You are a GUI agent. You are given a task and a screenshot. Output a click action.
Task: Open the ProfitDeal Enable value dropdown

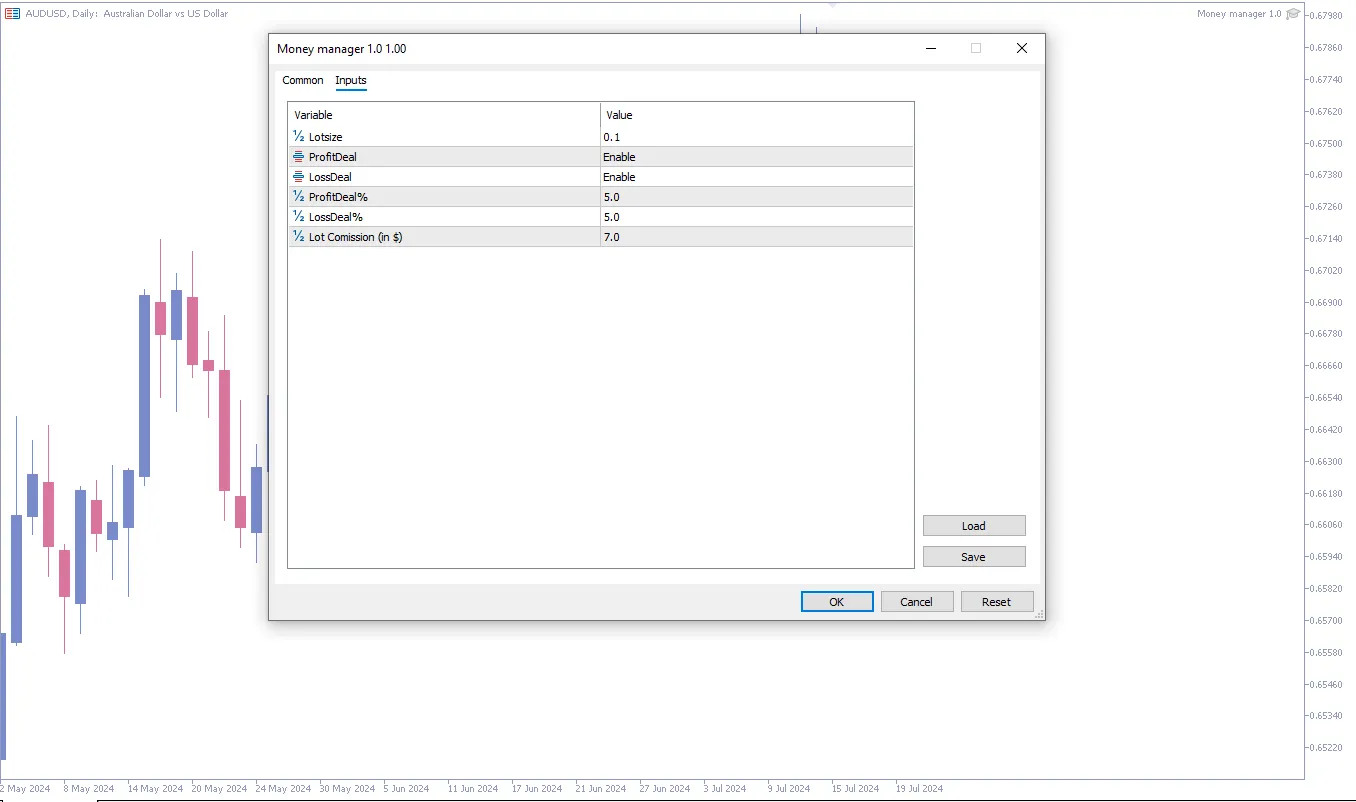pyautogui.click(x=756, y=157)
